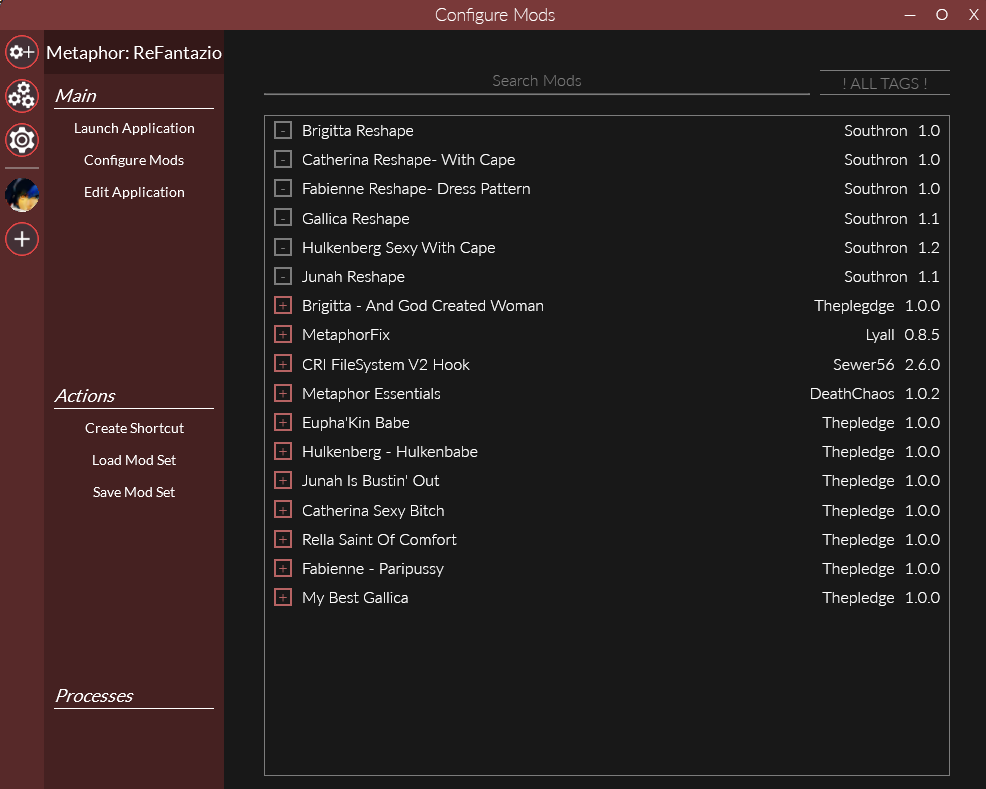
Task: Select Configure Mods in Main menu
Action: (134, 160)
